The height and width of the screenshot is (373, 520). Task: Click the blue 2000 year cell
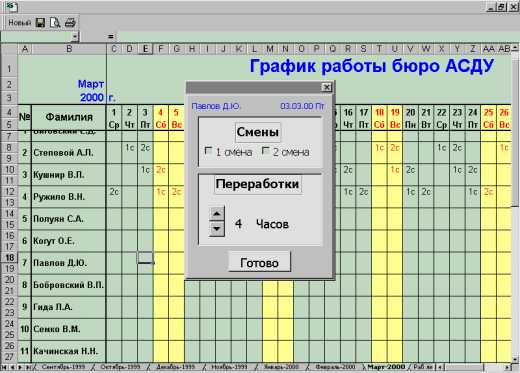(92, 97)
